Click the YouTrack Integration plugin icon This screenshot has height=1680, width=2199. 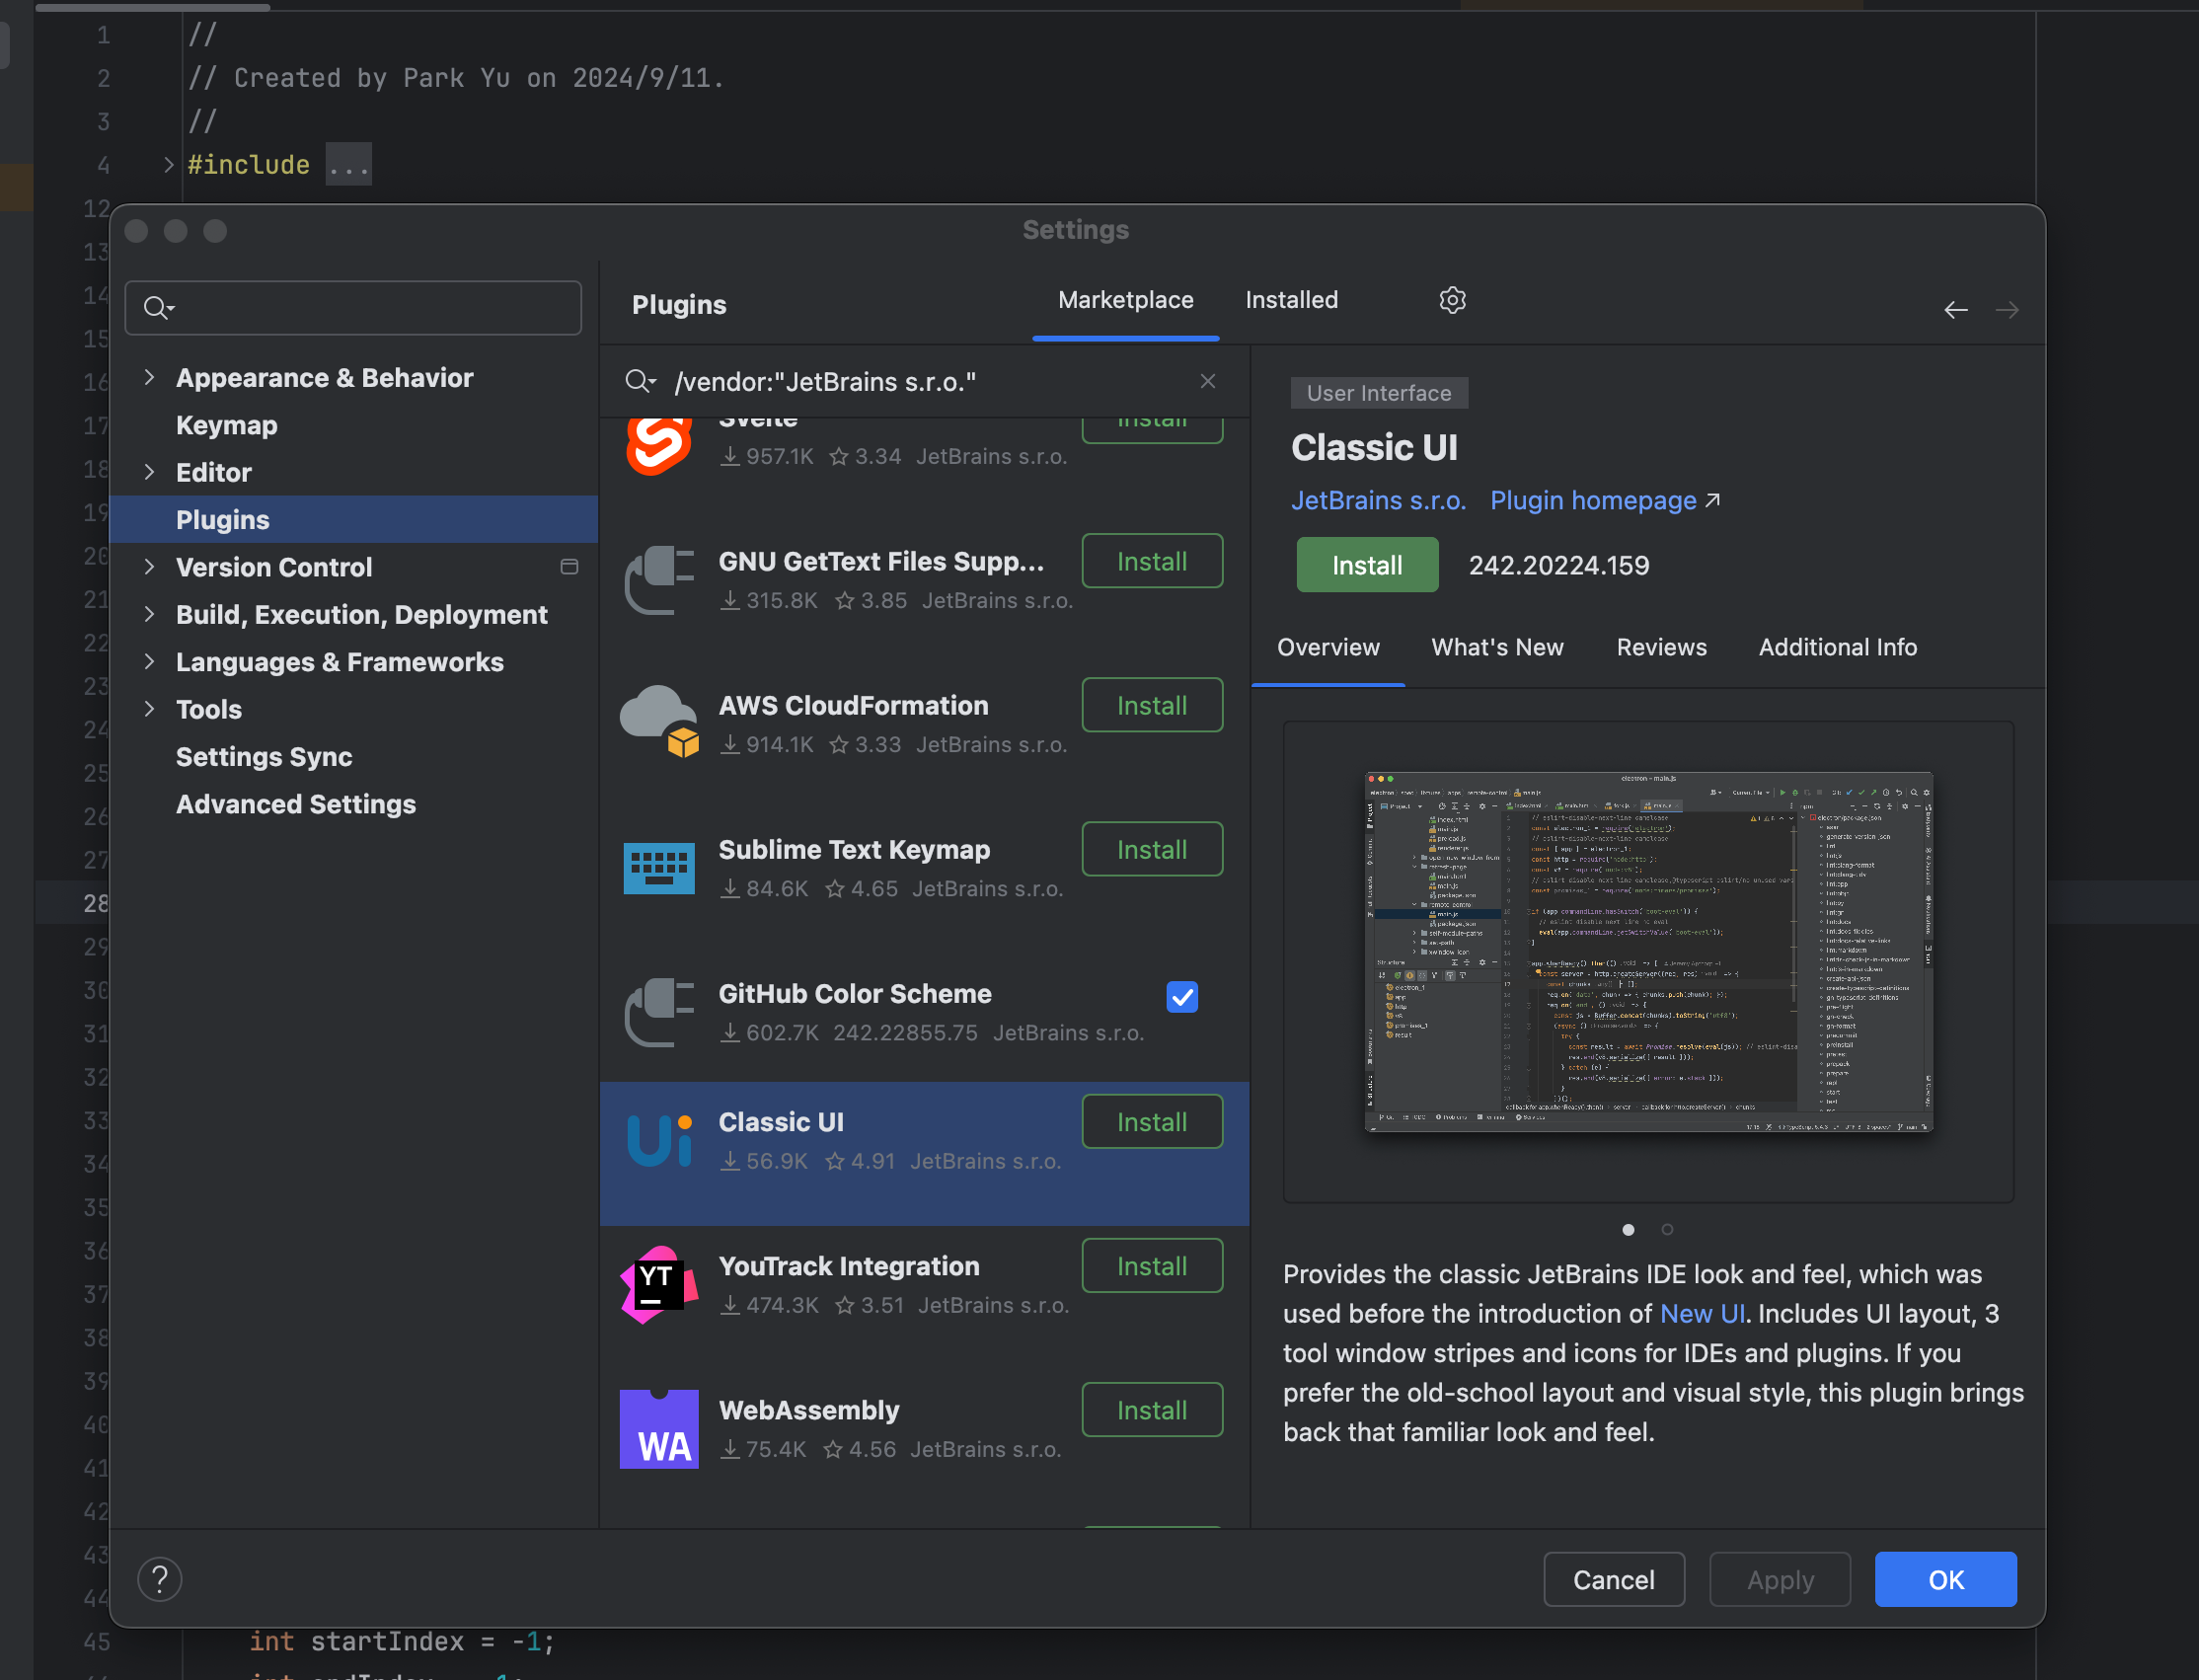point(658,1283)
